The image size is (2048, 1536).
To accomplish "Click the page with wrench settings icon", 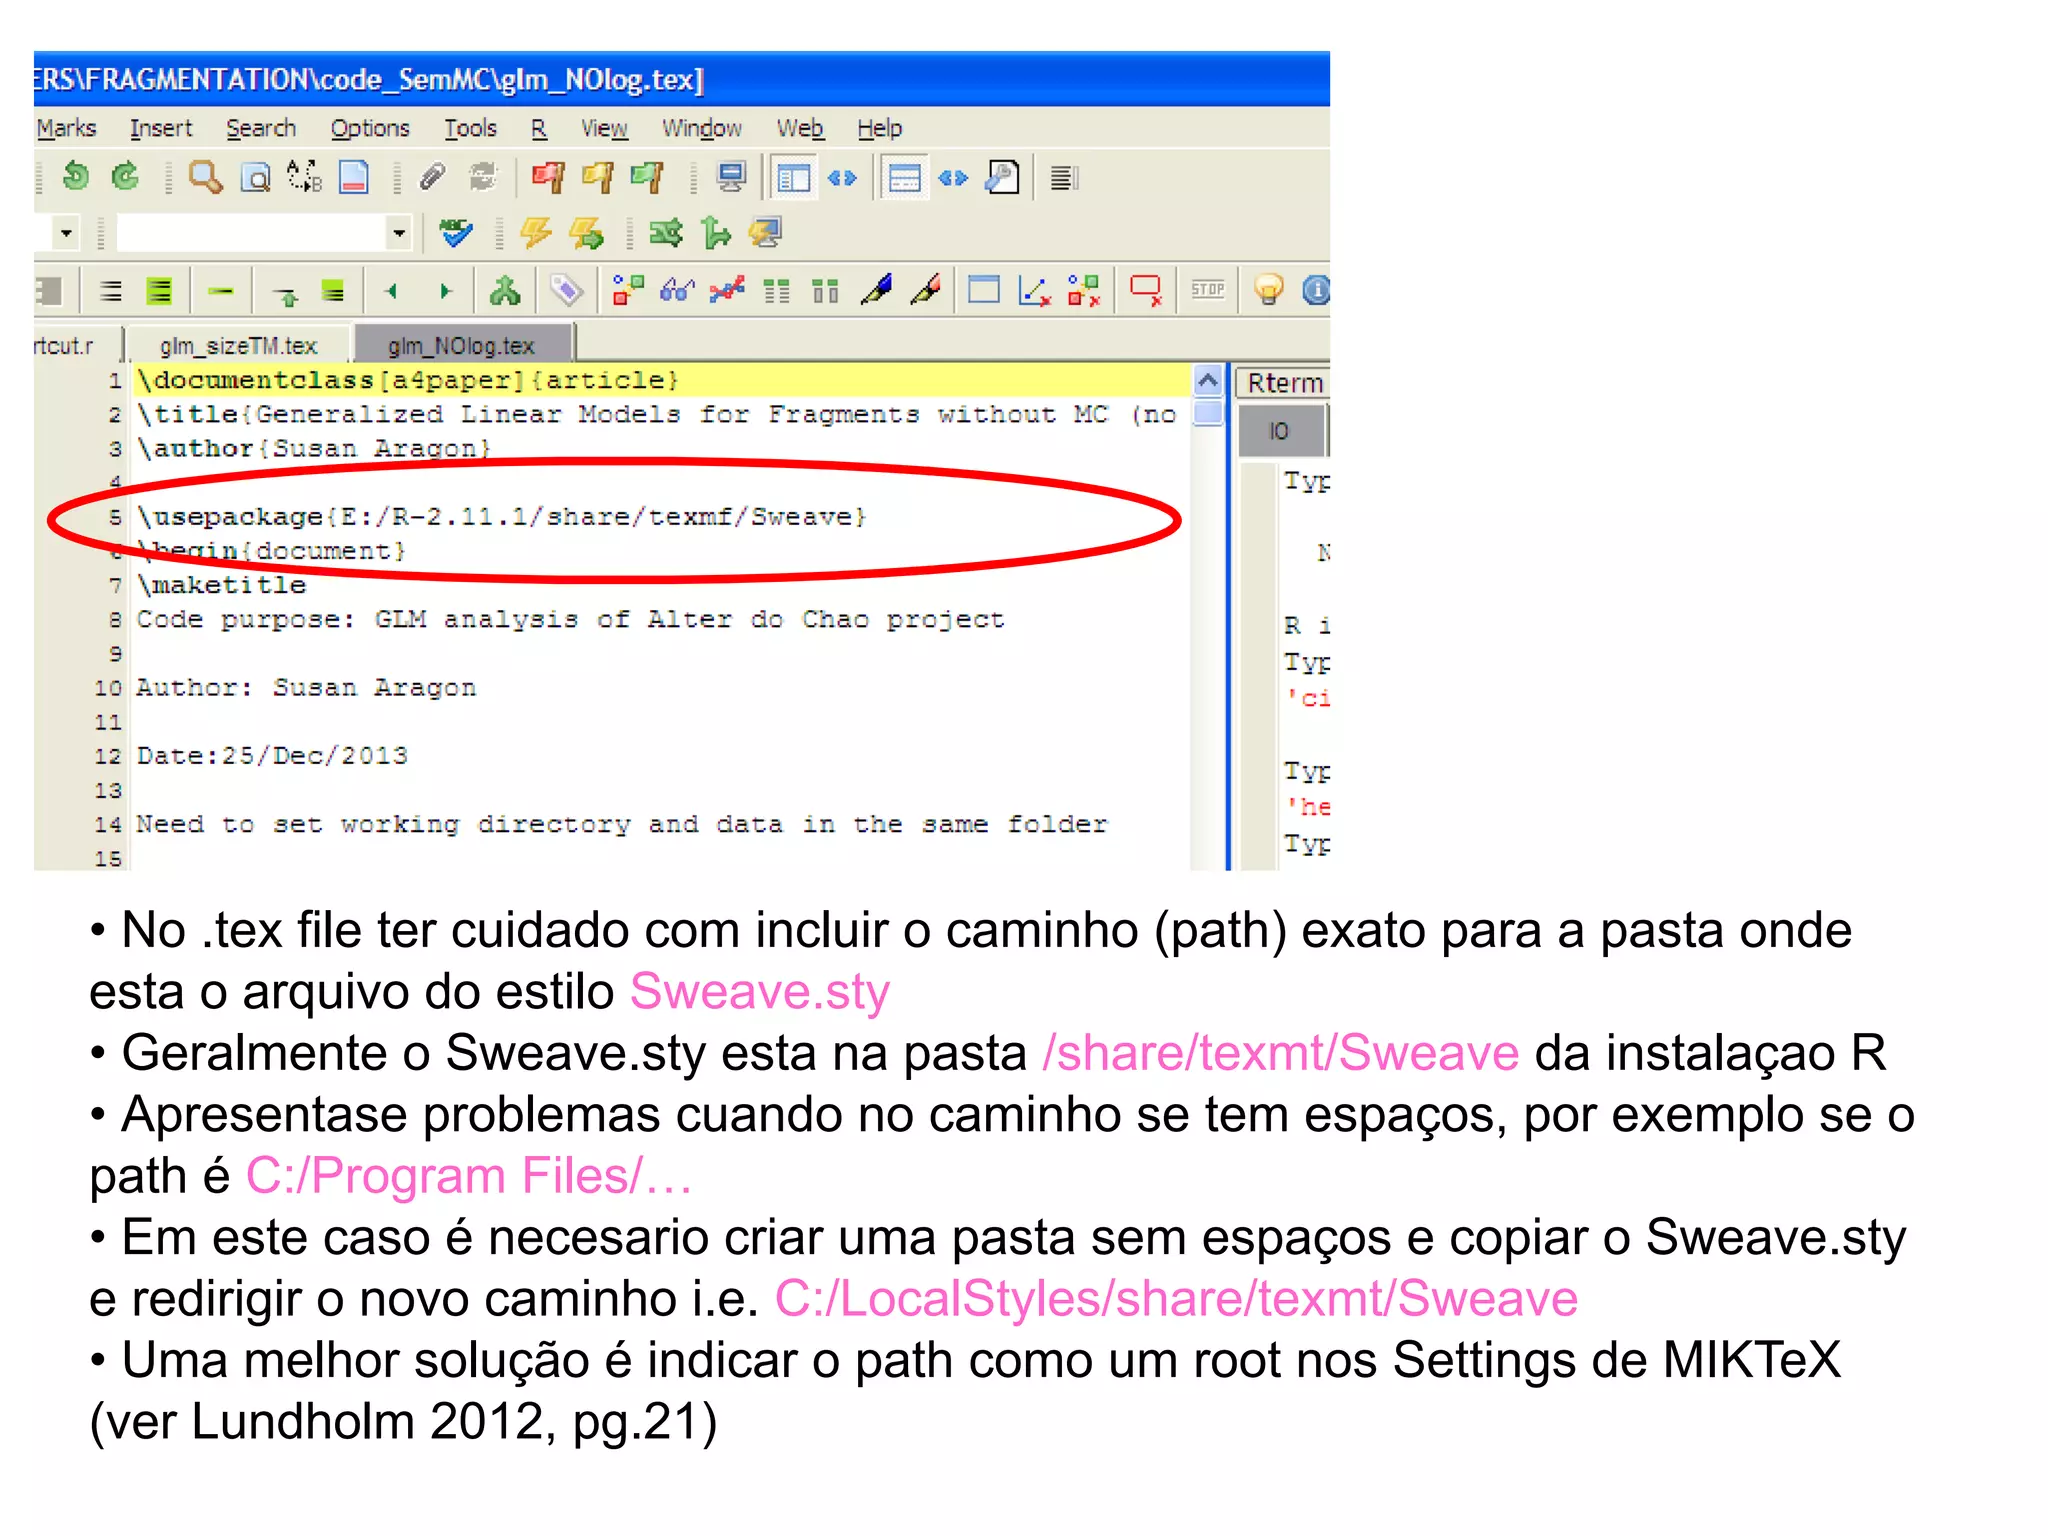I will pyautogui.click(x=1002, y=178).
